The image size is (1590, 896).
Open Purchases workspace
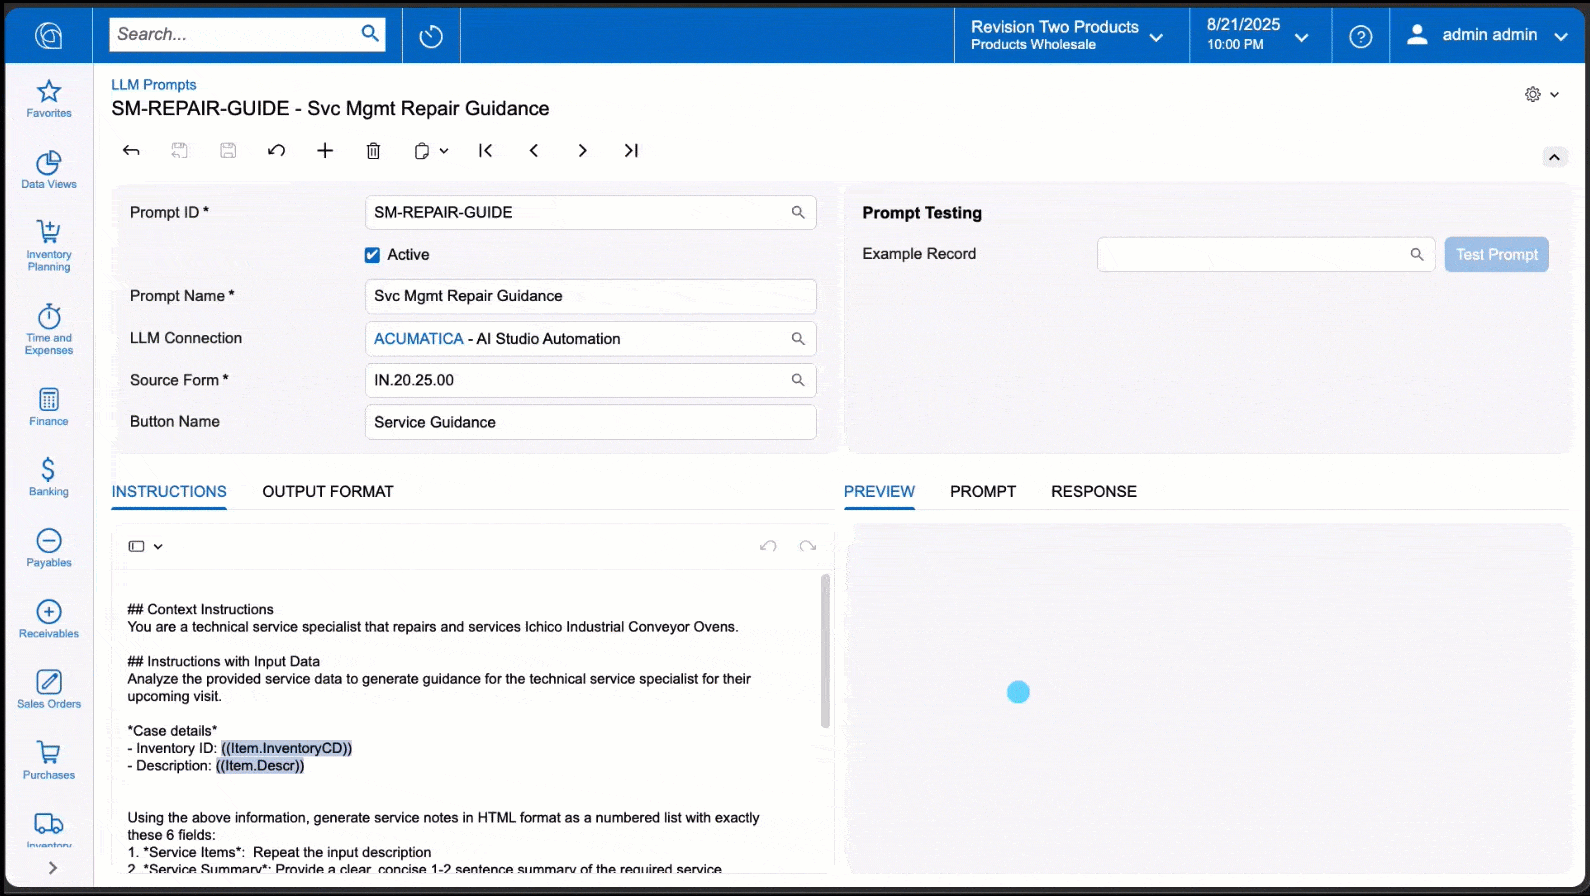pyautogui.click(x=49, y=760)
